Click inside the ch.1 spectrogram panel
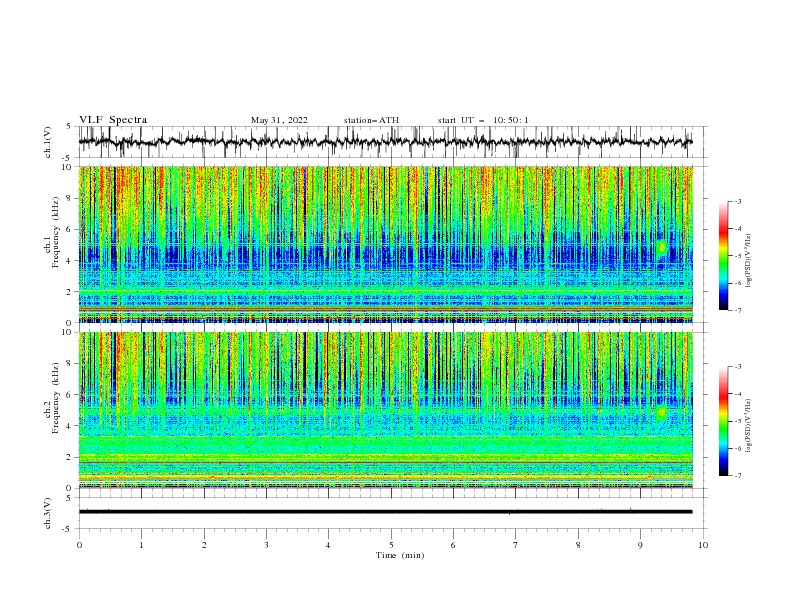The height and width of the screenshot is (612, 792). (385, 244)
